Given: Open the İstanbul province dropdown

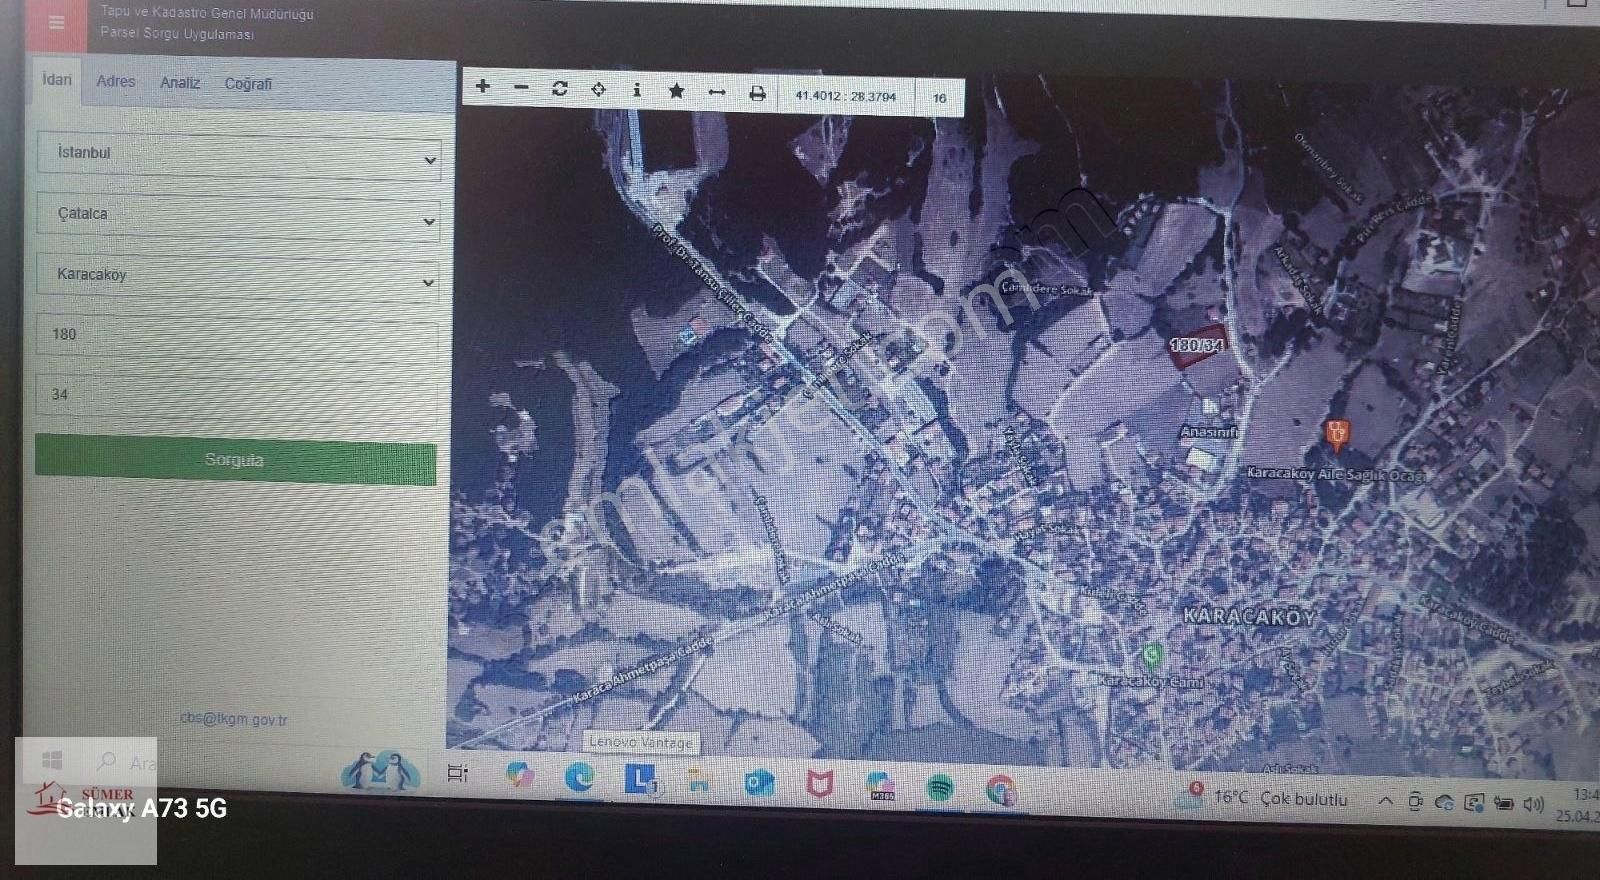Looking at the screenshot, I should [238, 155].
